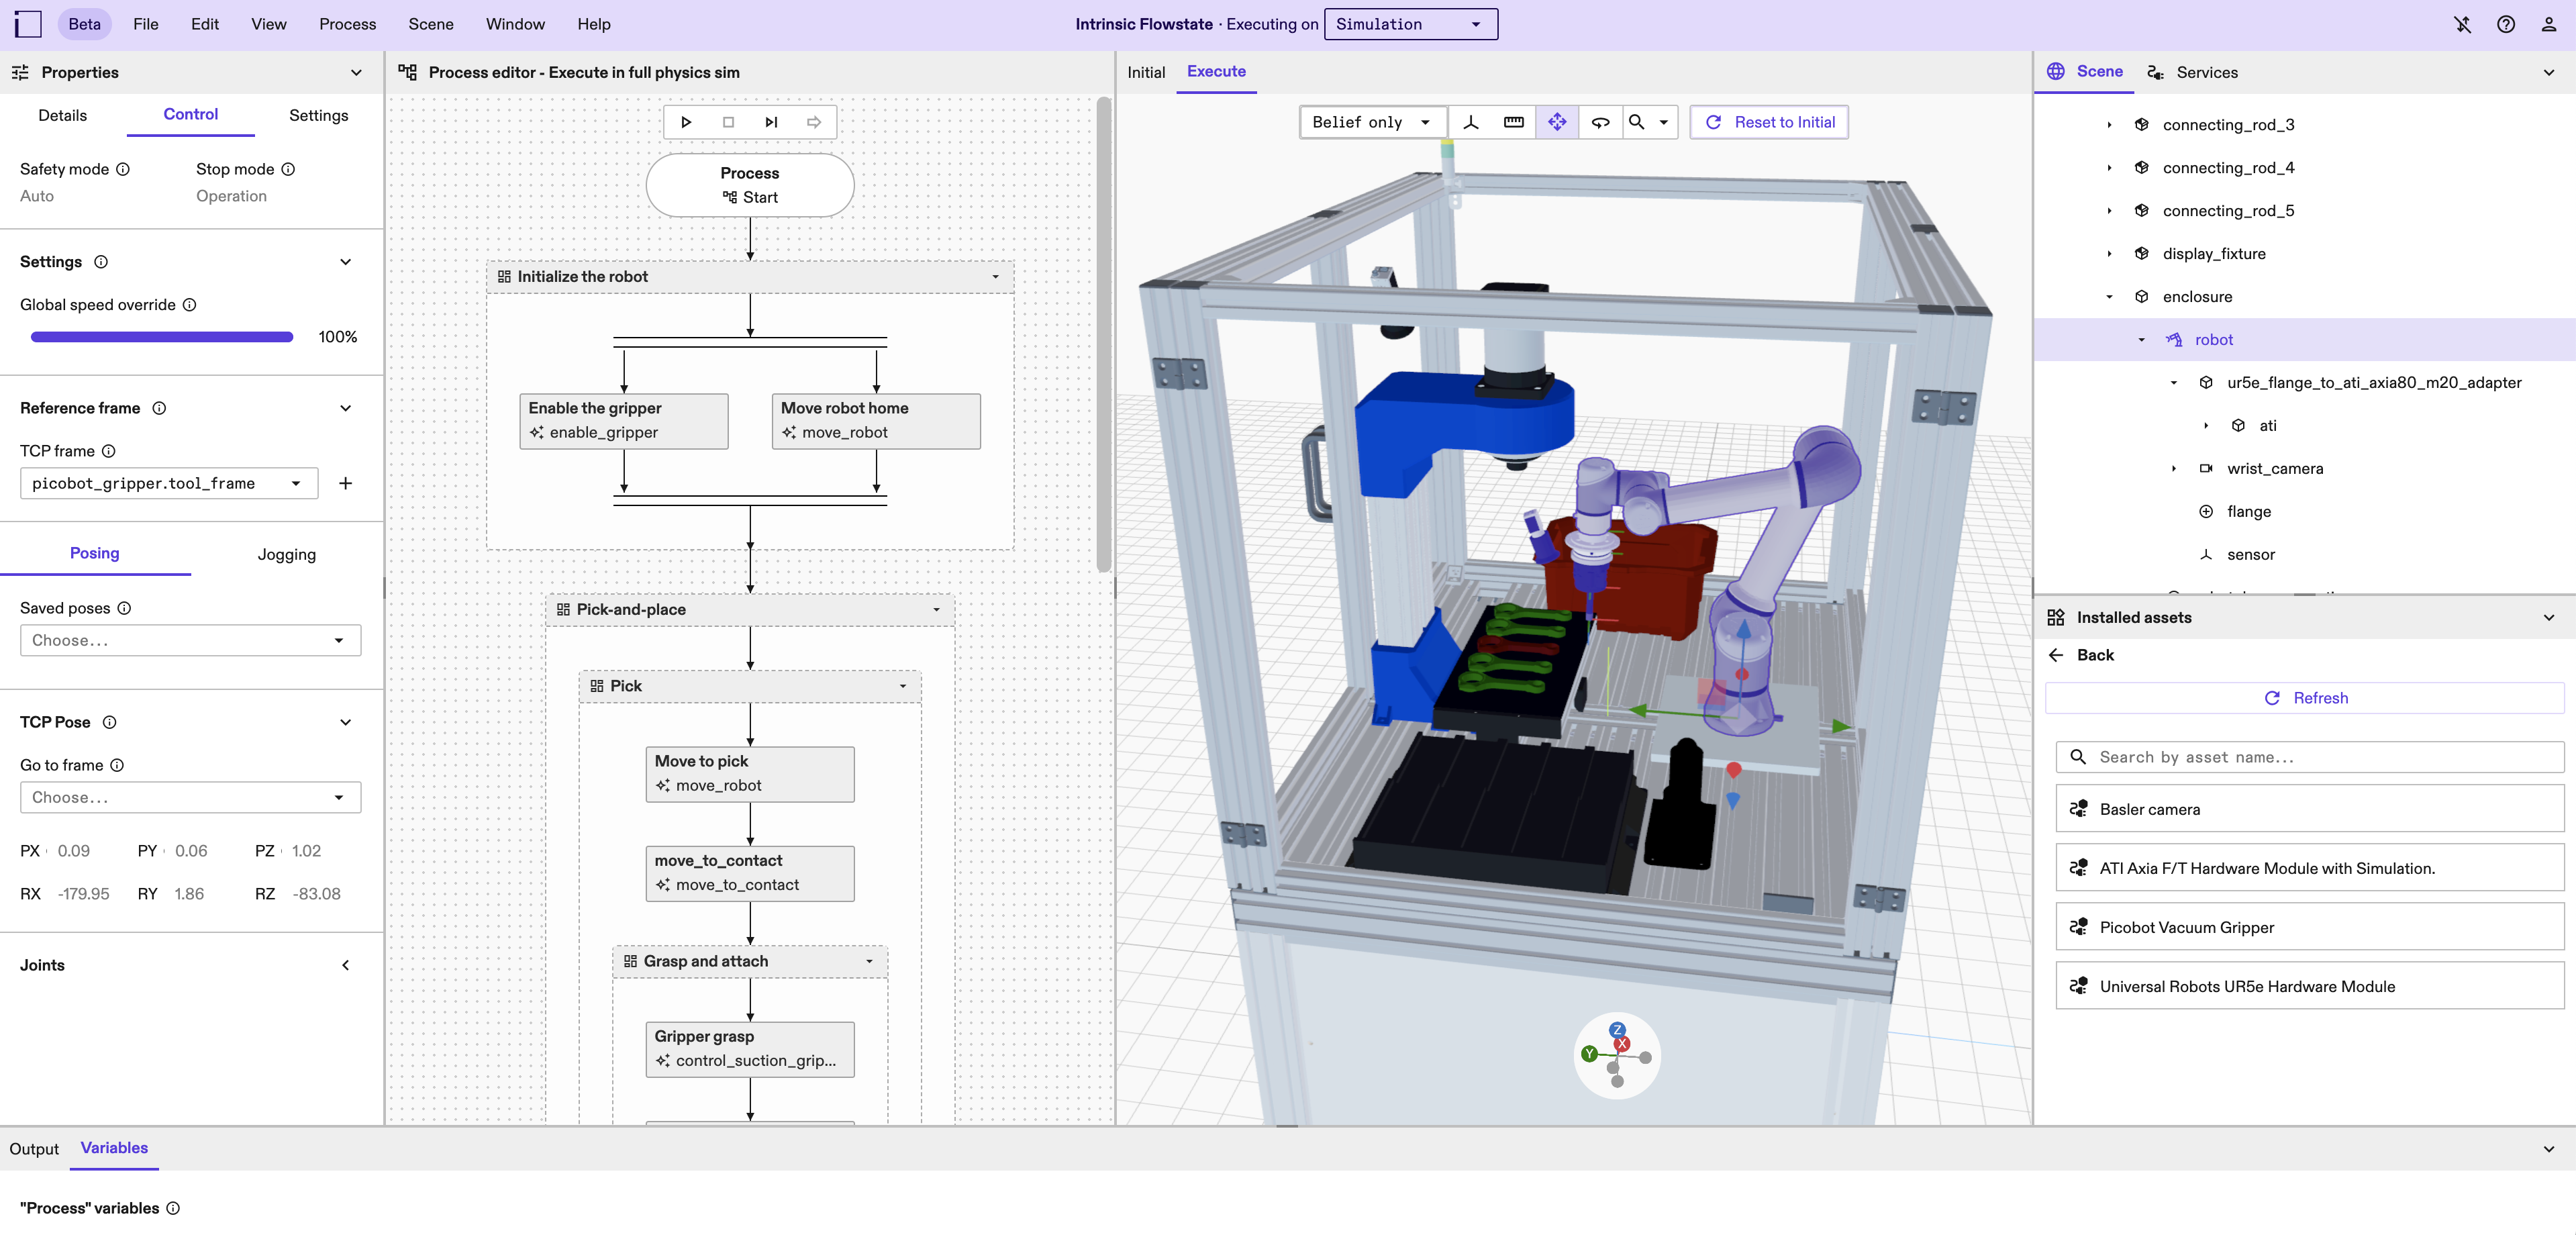
Task: Click the step-forward execution icon
Action: (771, 122)
